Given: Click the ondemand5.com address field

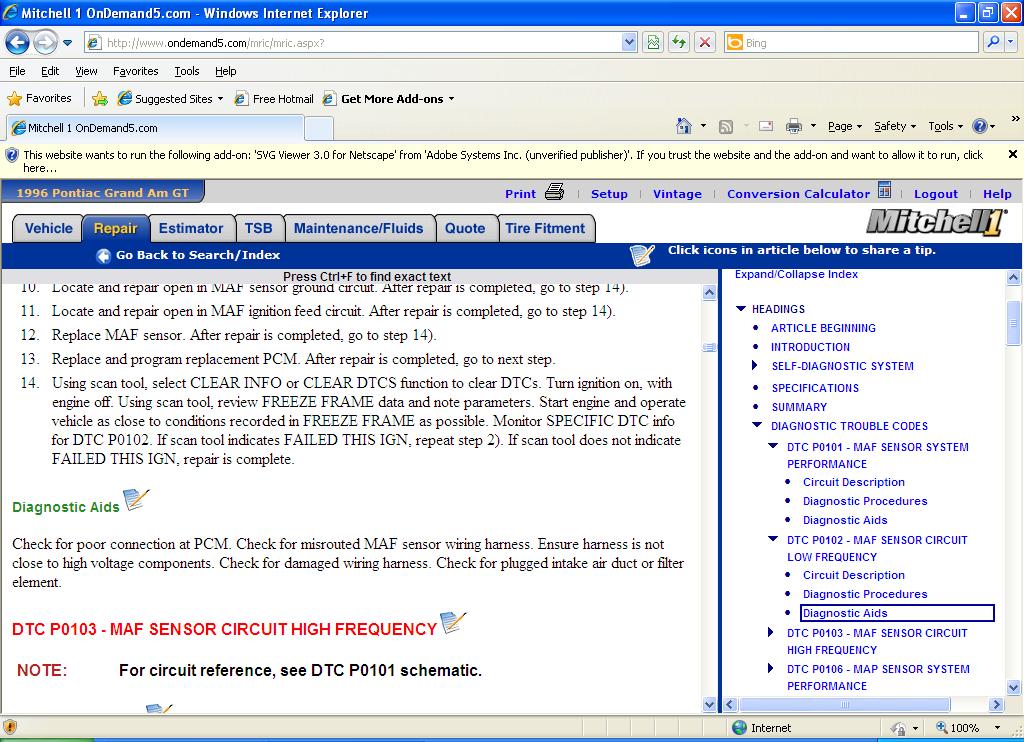Looking at the screenshot, I should coord(353,43).
